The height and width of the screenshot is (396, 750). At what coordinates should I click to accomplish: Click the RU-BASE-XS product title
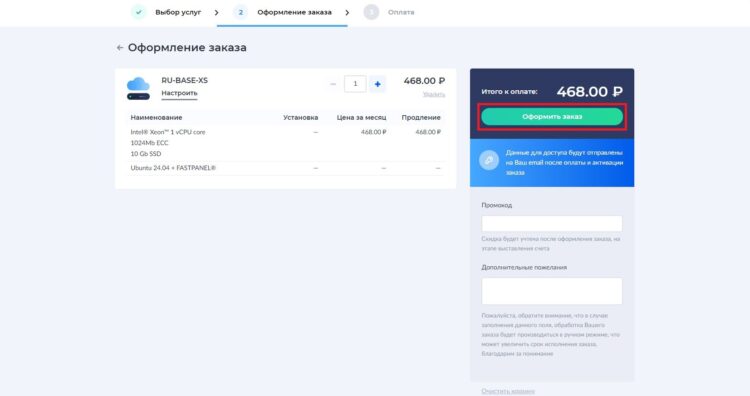(185, 80)
